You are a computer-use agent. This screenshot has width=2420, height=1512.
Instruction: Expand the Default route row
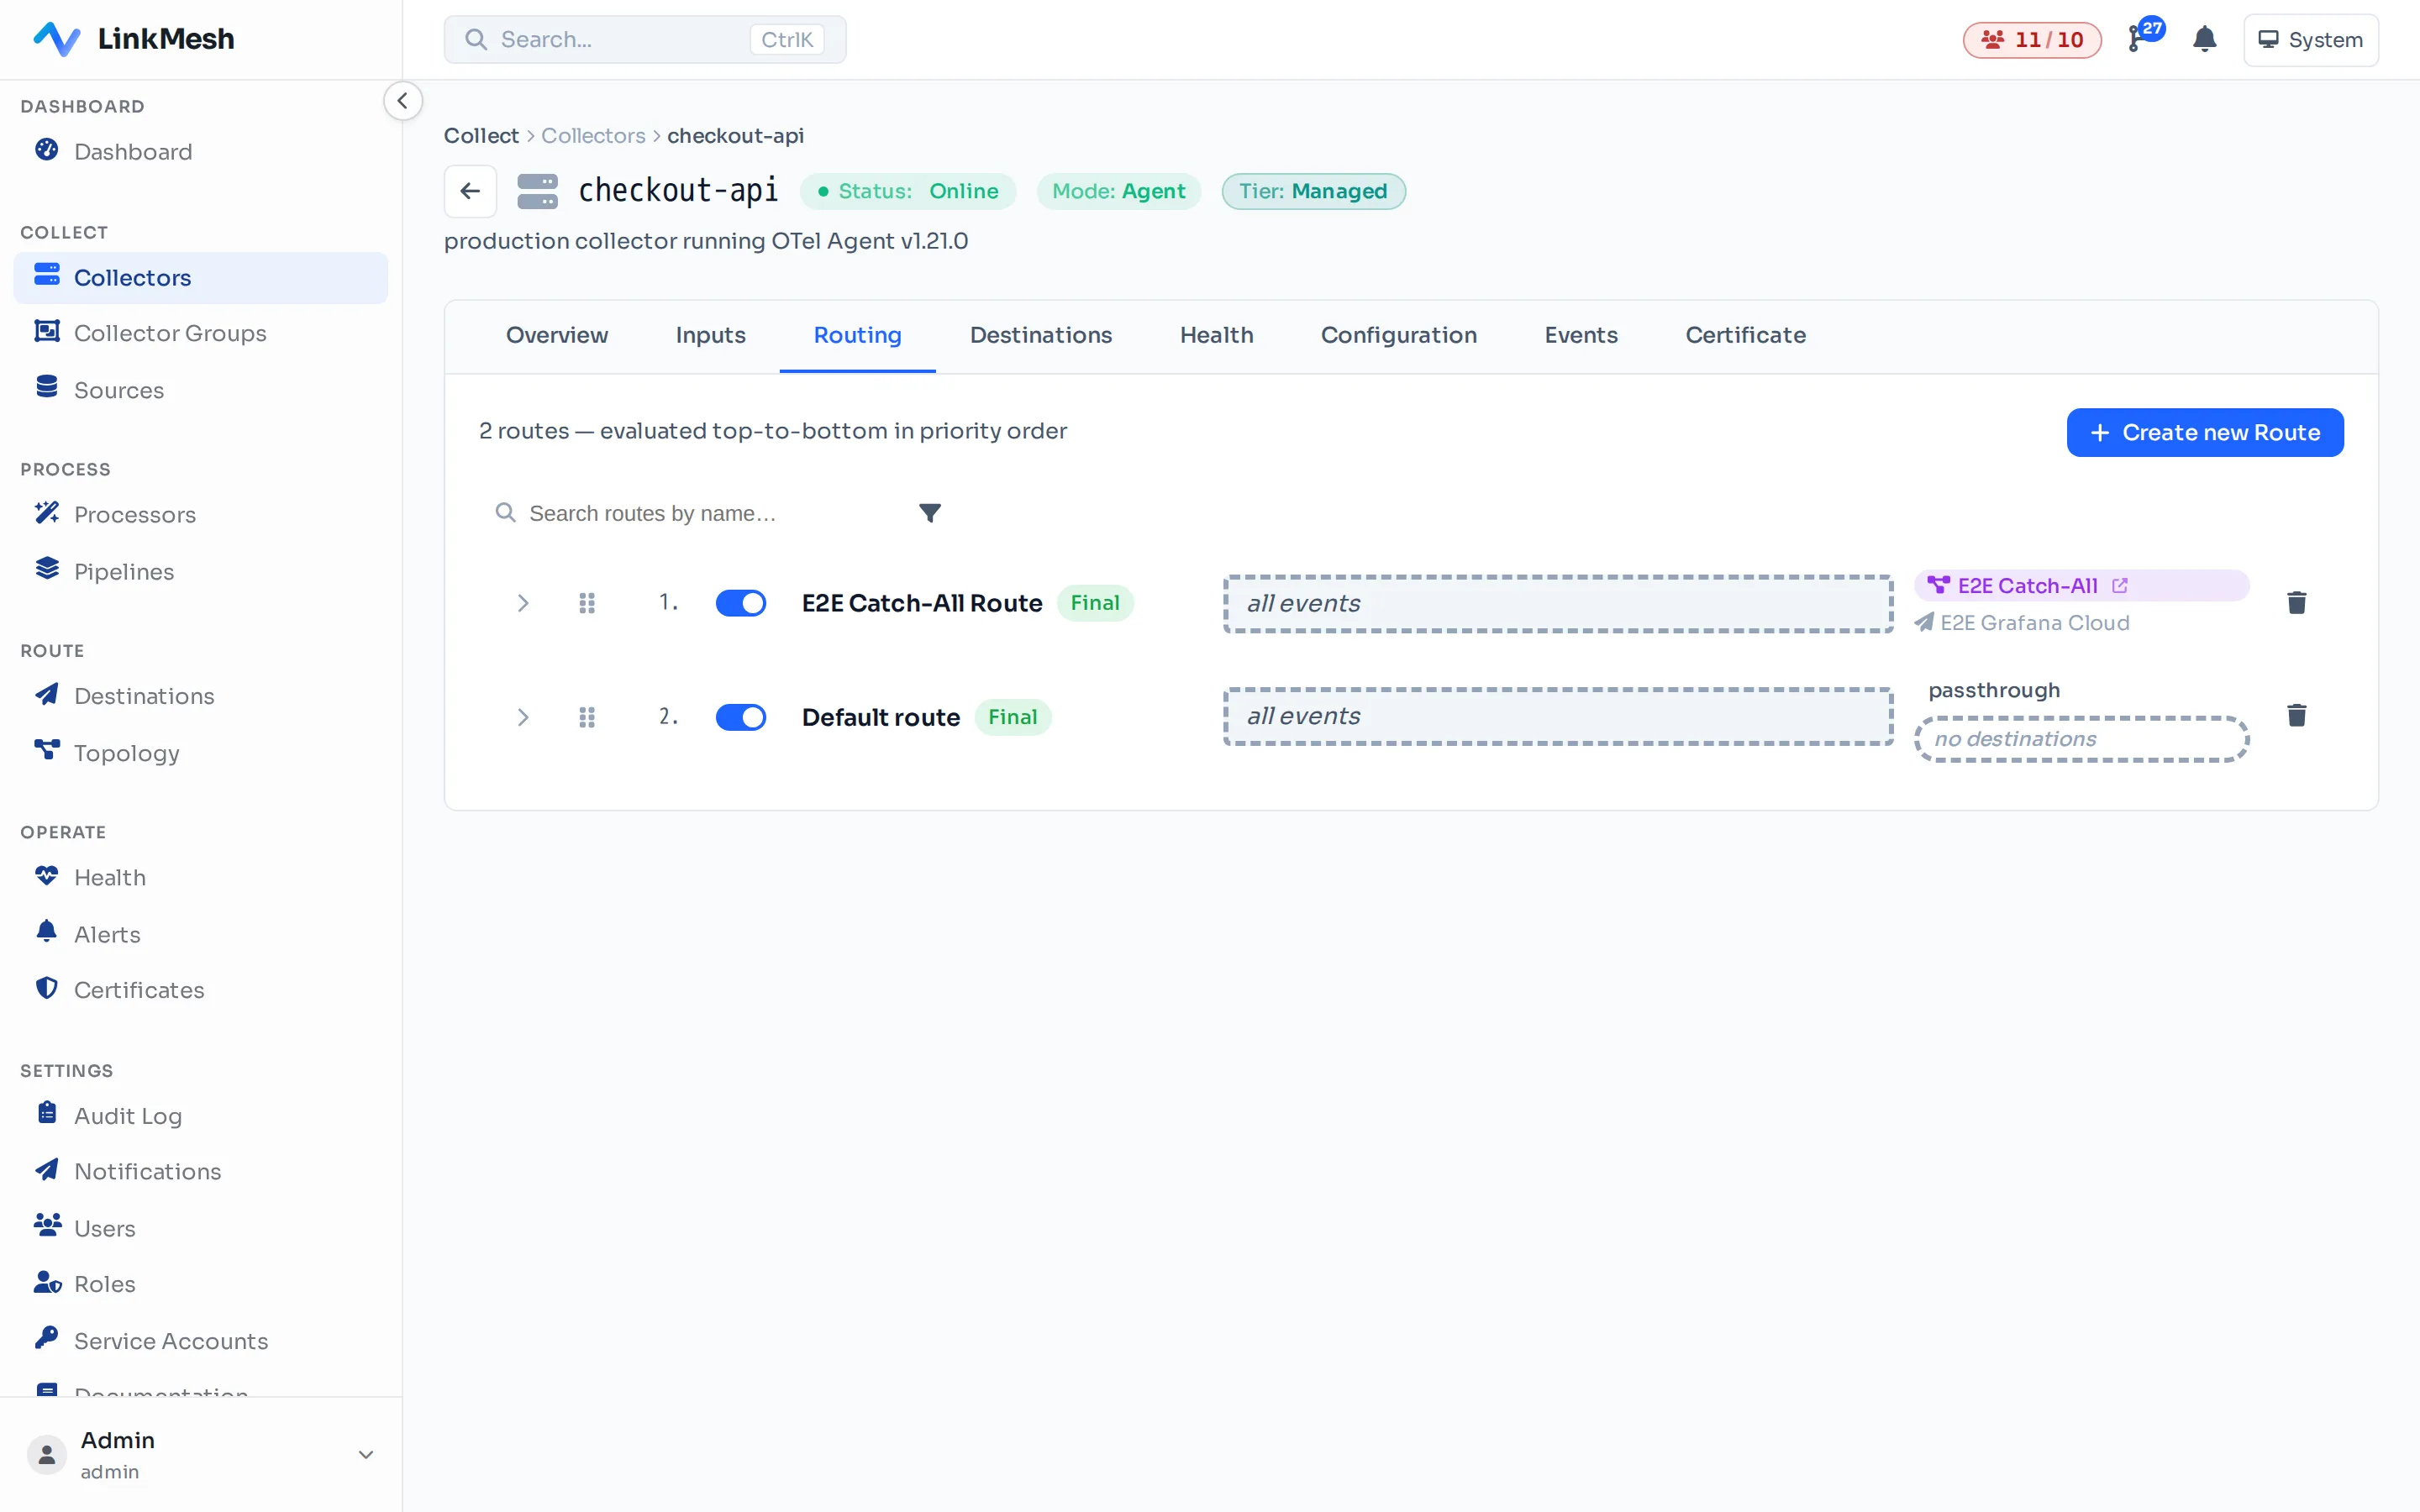click(x=522, y=717)
